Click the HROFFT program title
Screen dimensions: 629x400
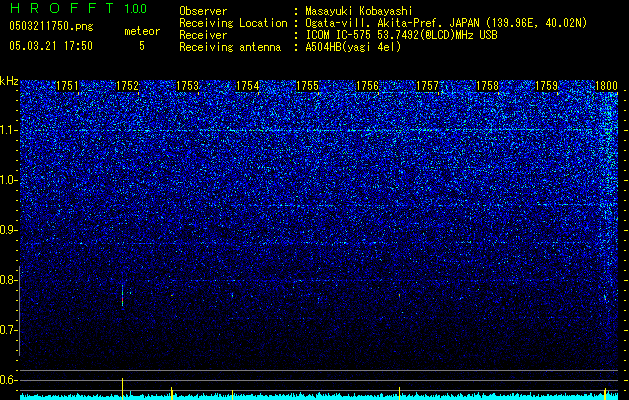tap(62, 8)
